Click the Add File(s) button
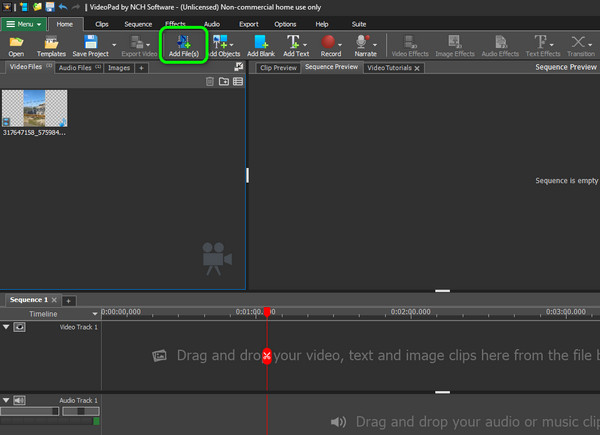Viewport: 600px width, 435px height. coord(184,46)
